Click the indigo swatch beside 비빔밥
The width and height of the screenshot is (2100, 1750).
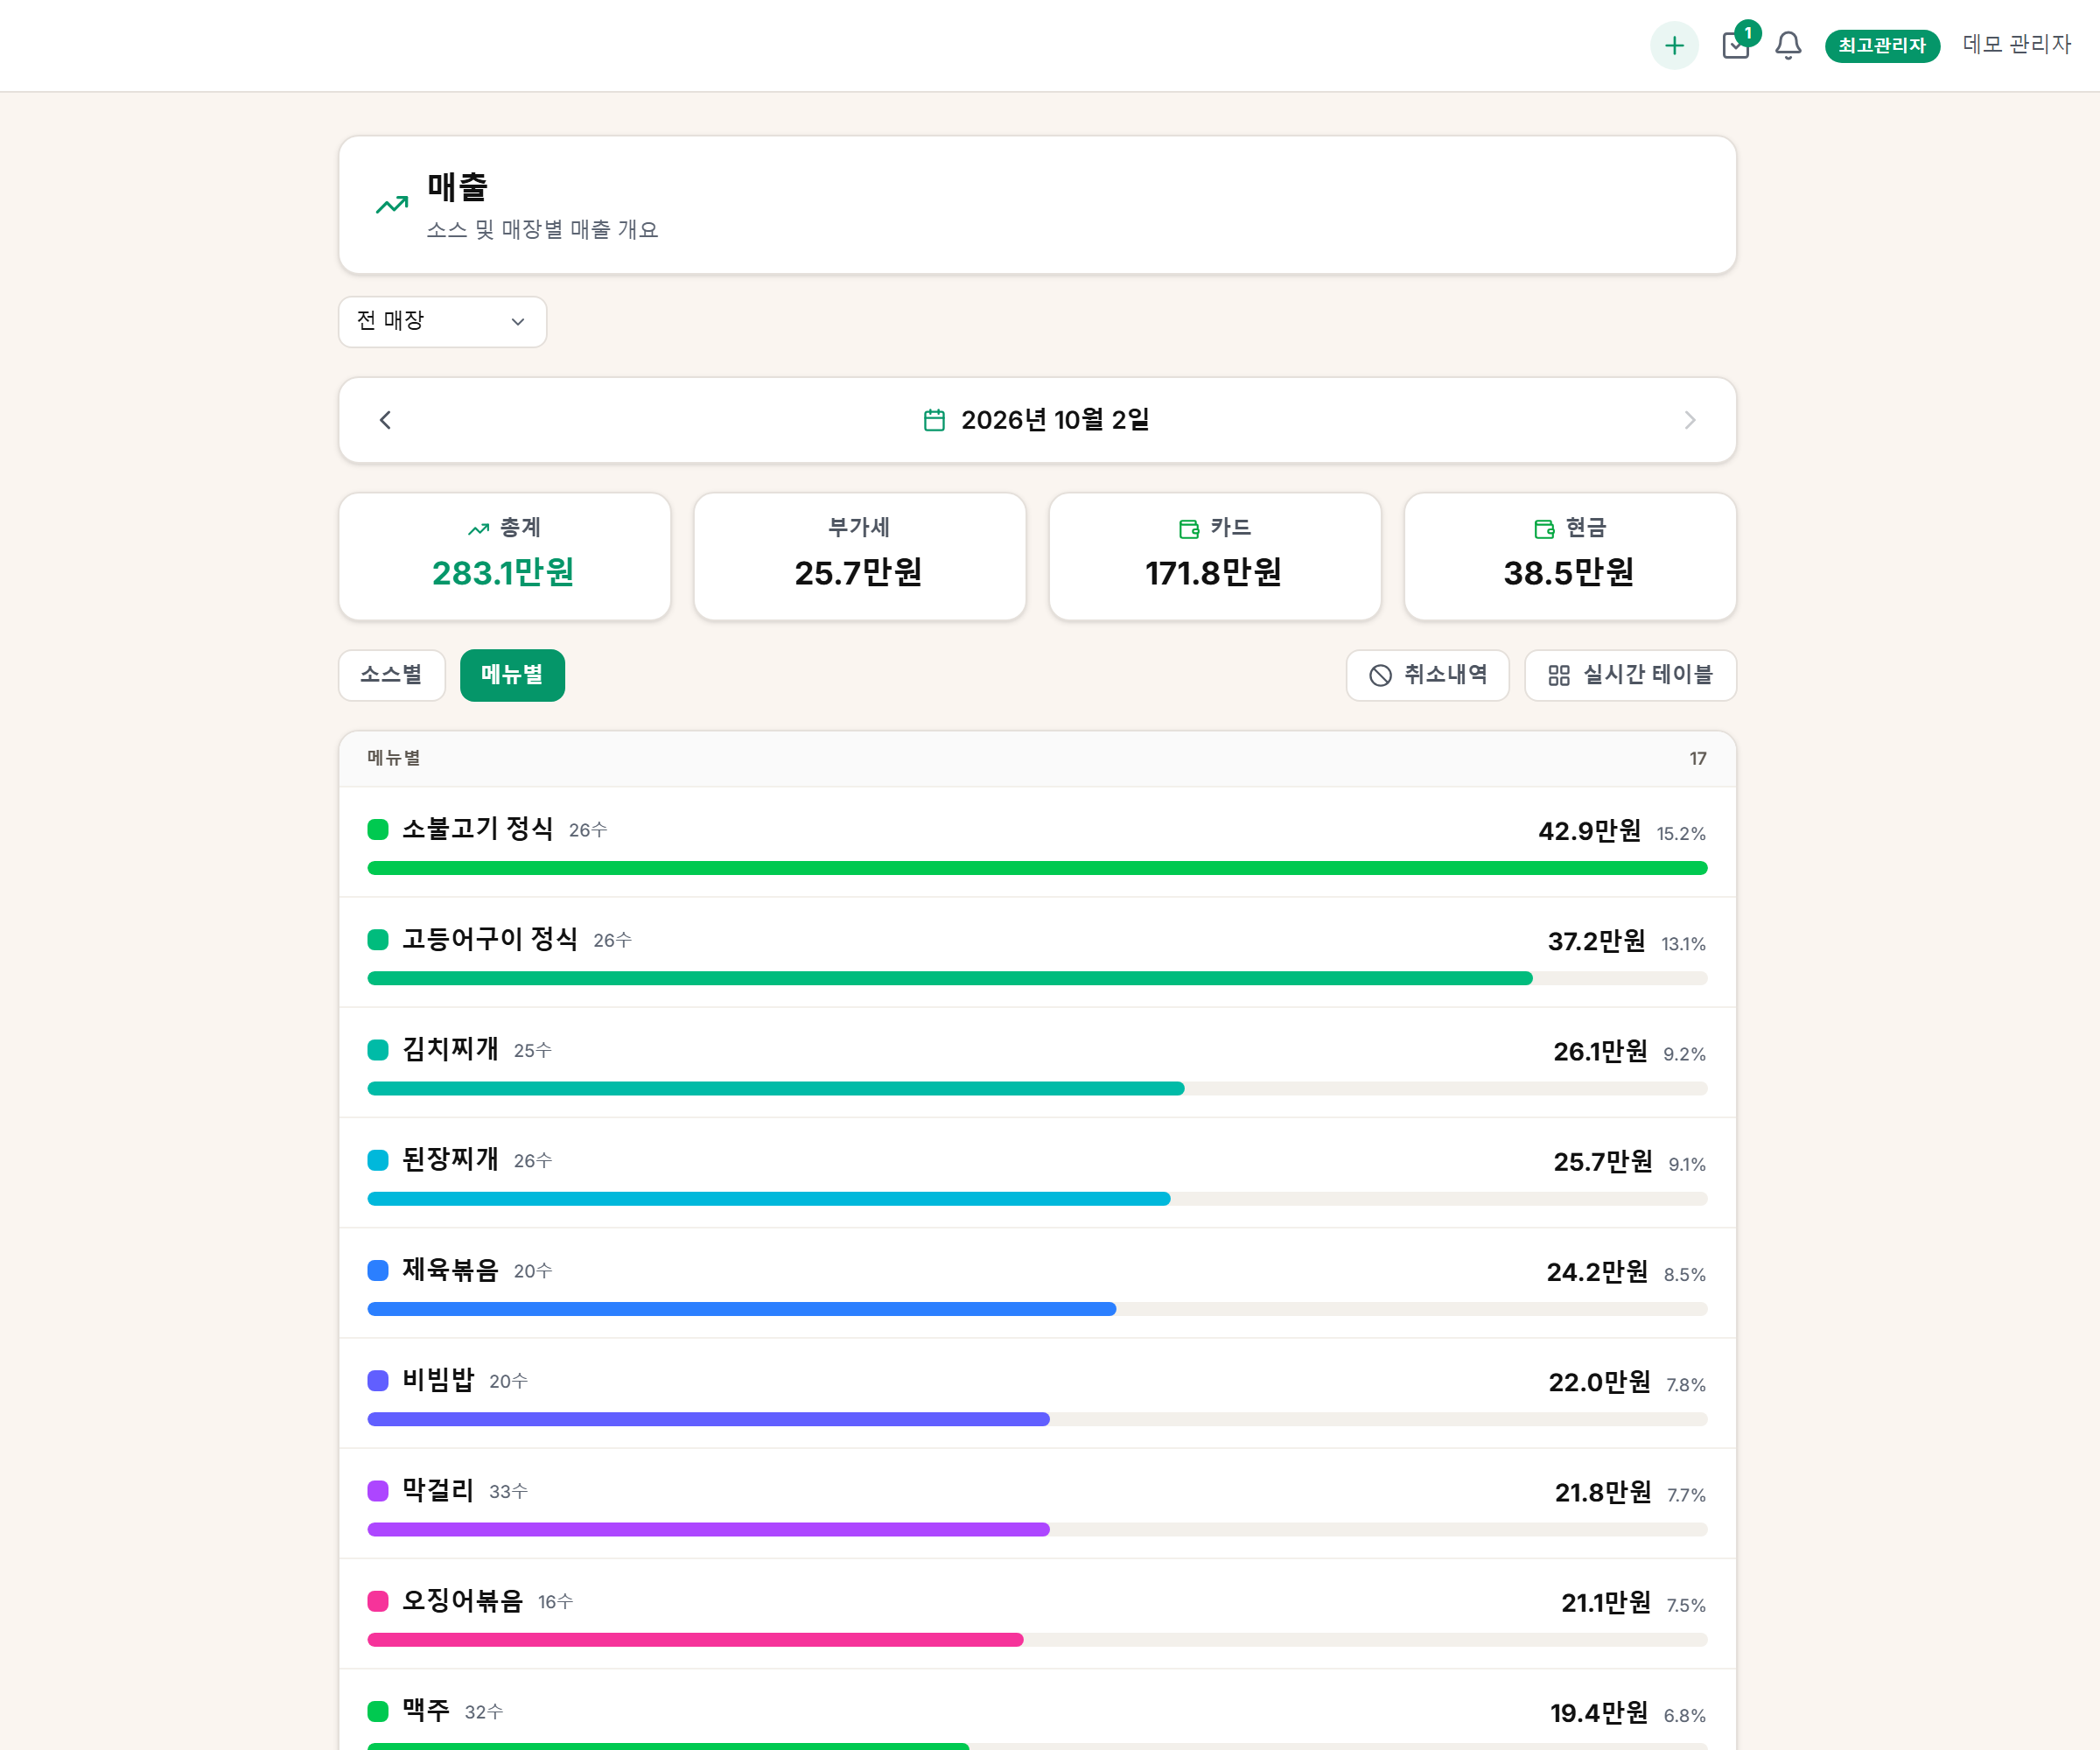[378, 1380]
